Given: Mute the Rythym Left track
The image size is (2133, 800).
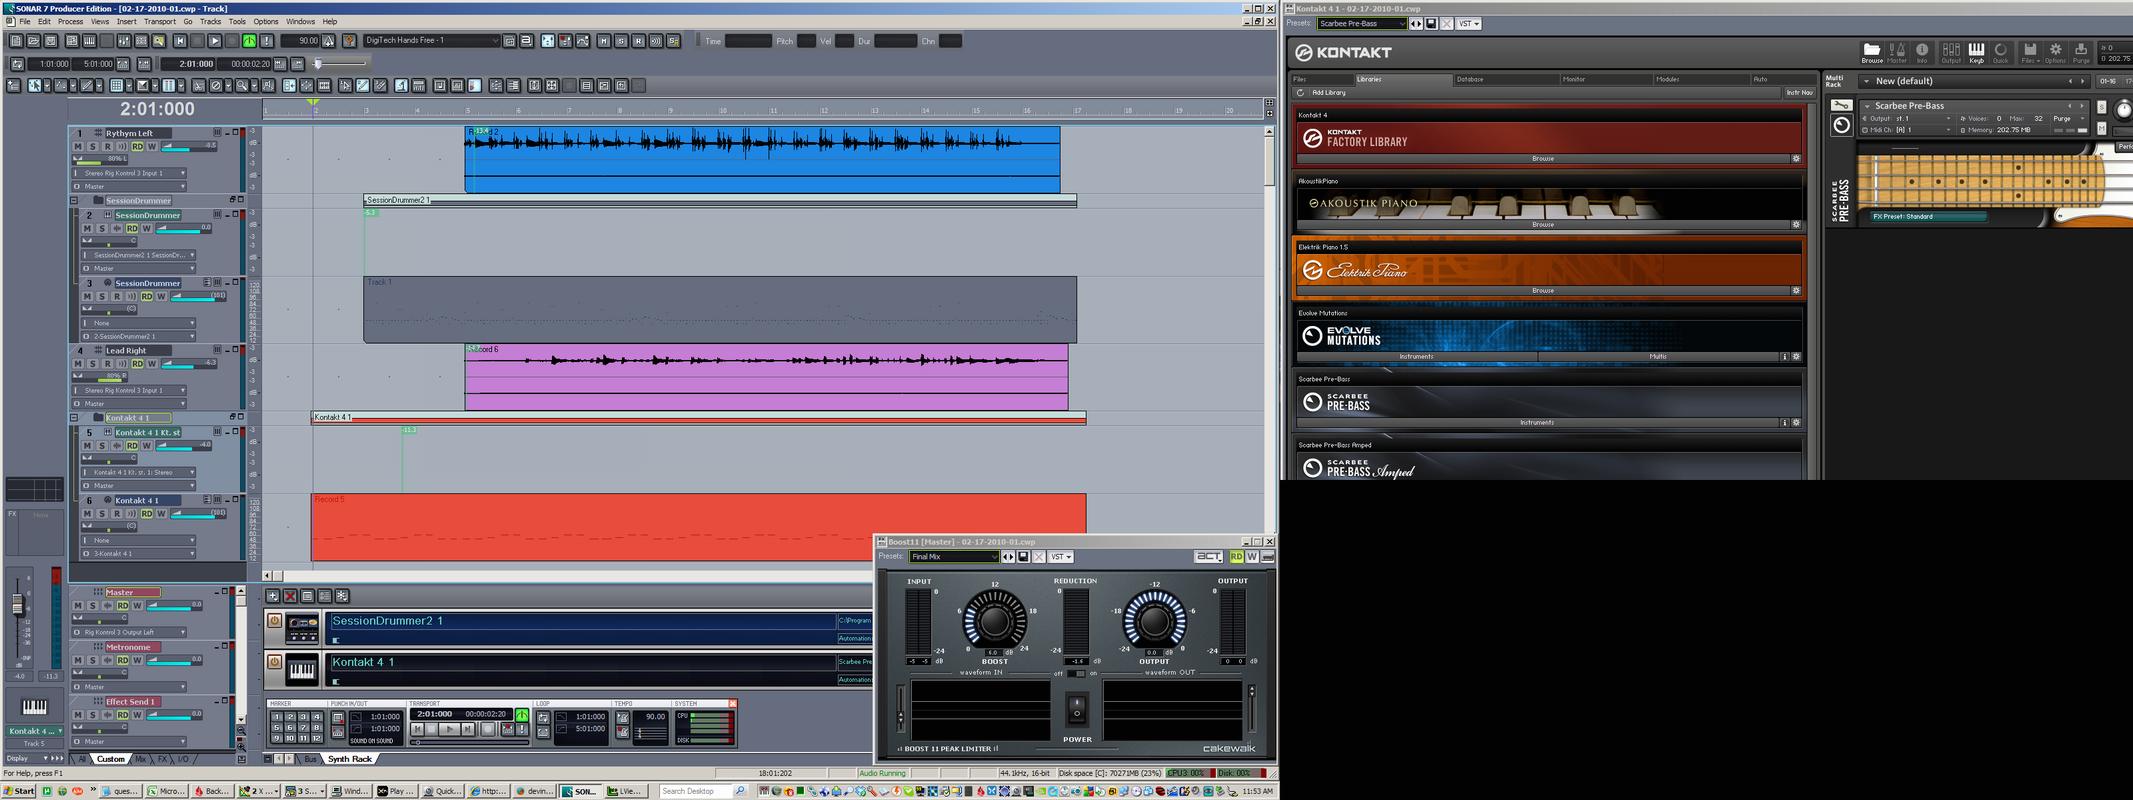Looking at the screenshot, I should 78,147.
